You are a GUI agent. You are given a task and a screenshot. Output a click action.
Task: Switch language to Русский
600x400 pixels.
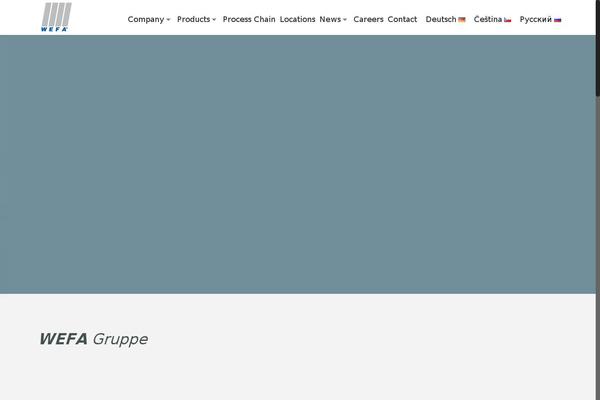[x=535, y=19]
